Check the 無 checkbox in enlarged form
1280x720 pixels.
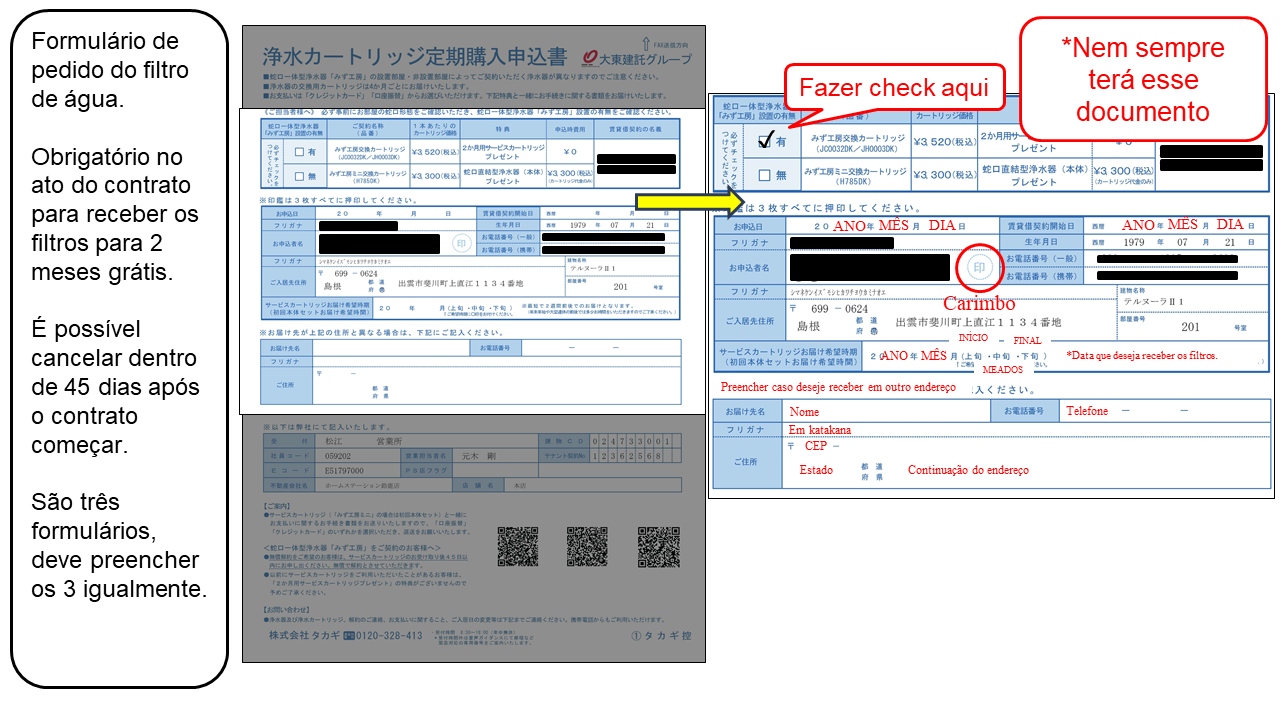(765, 175)
